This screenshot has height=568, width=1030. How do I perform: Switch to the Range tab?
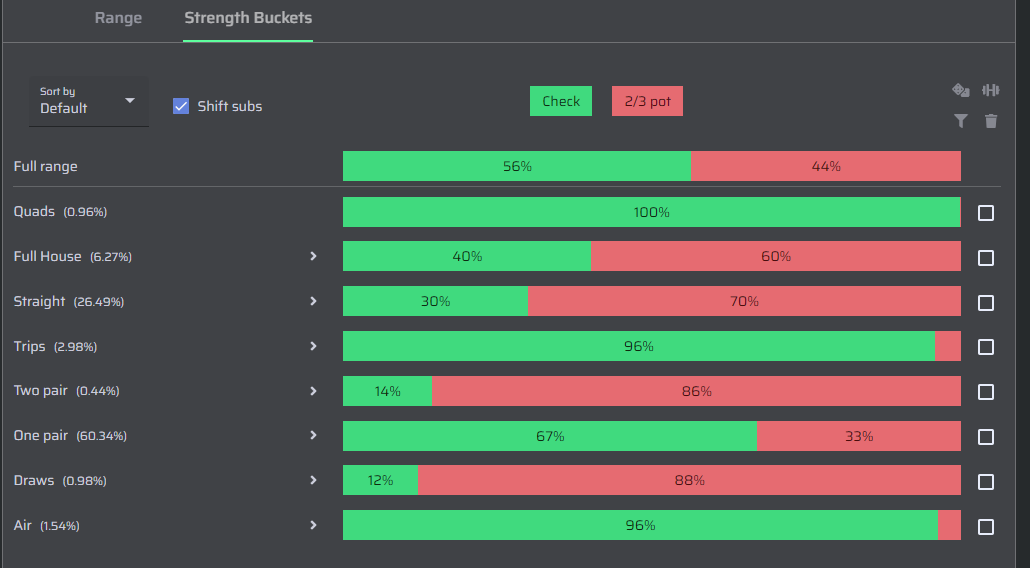coord(118,18)
